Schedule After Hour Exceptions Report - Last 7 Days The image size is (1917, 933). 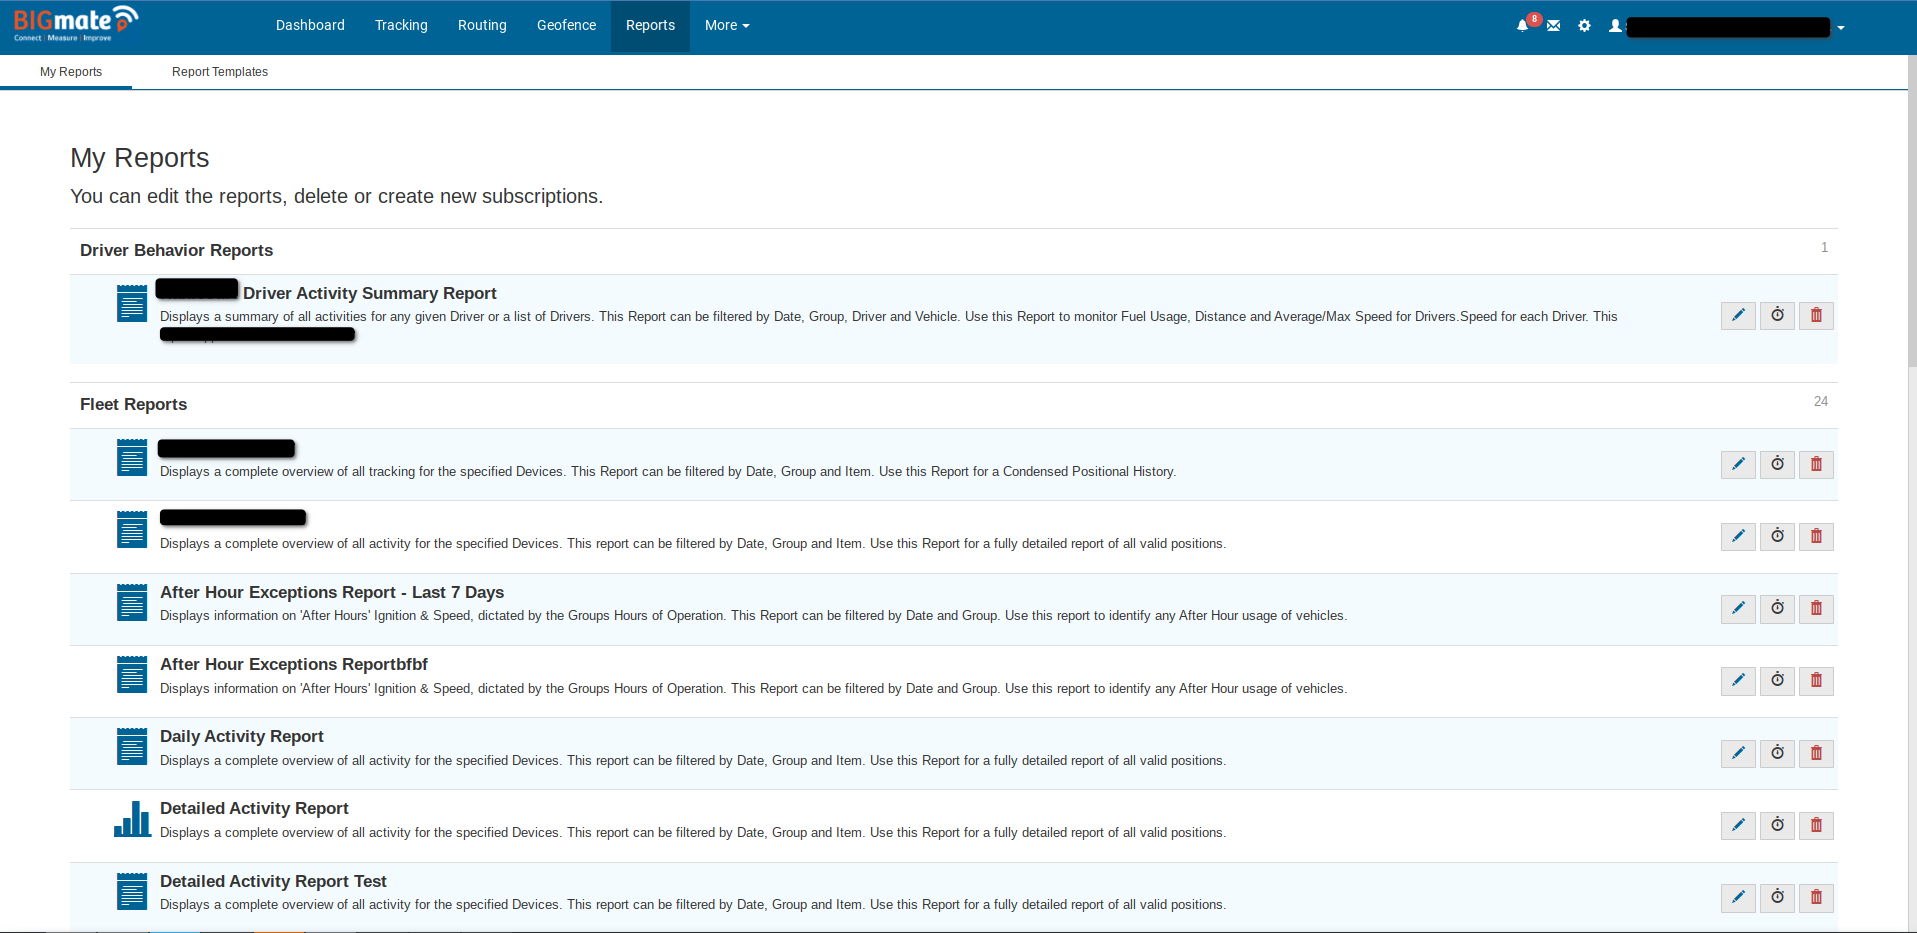(x=1777, y=609)
